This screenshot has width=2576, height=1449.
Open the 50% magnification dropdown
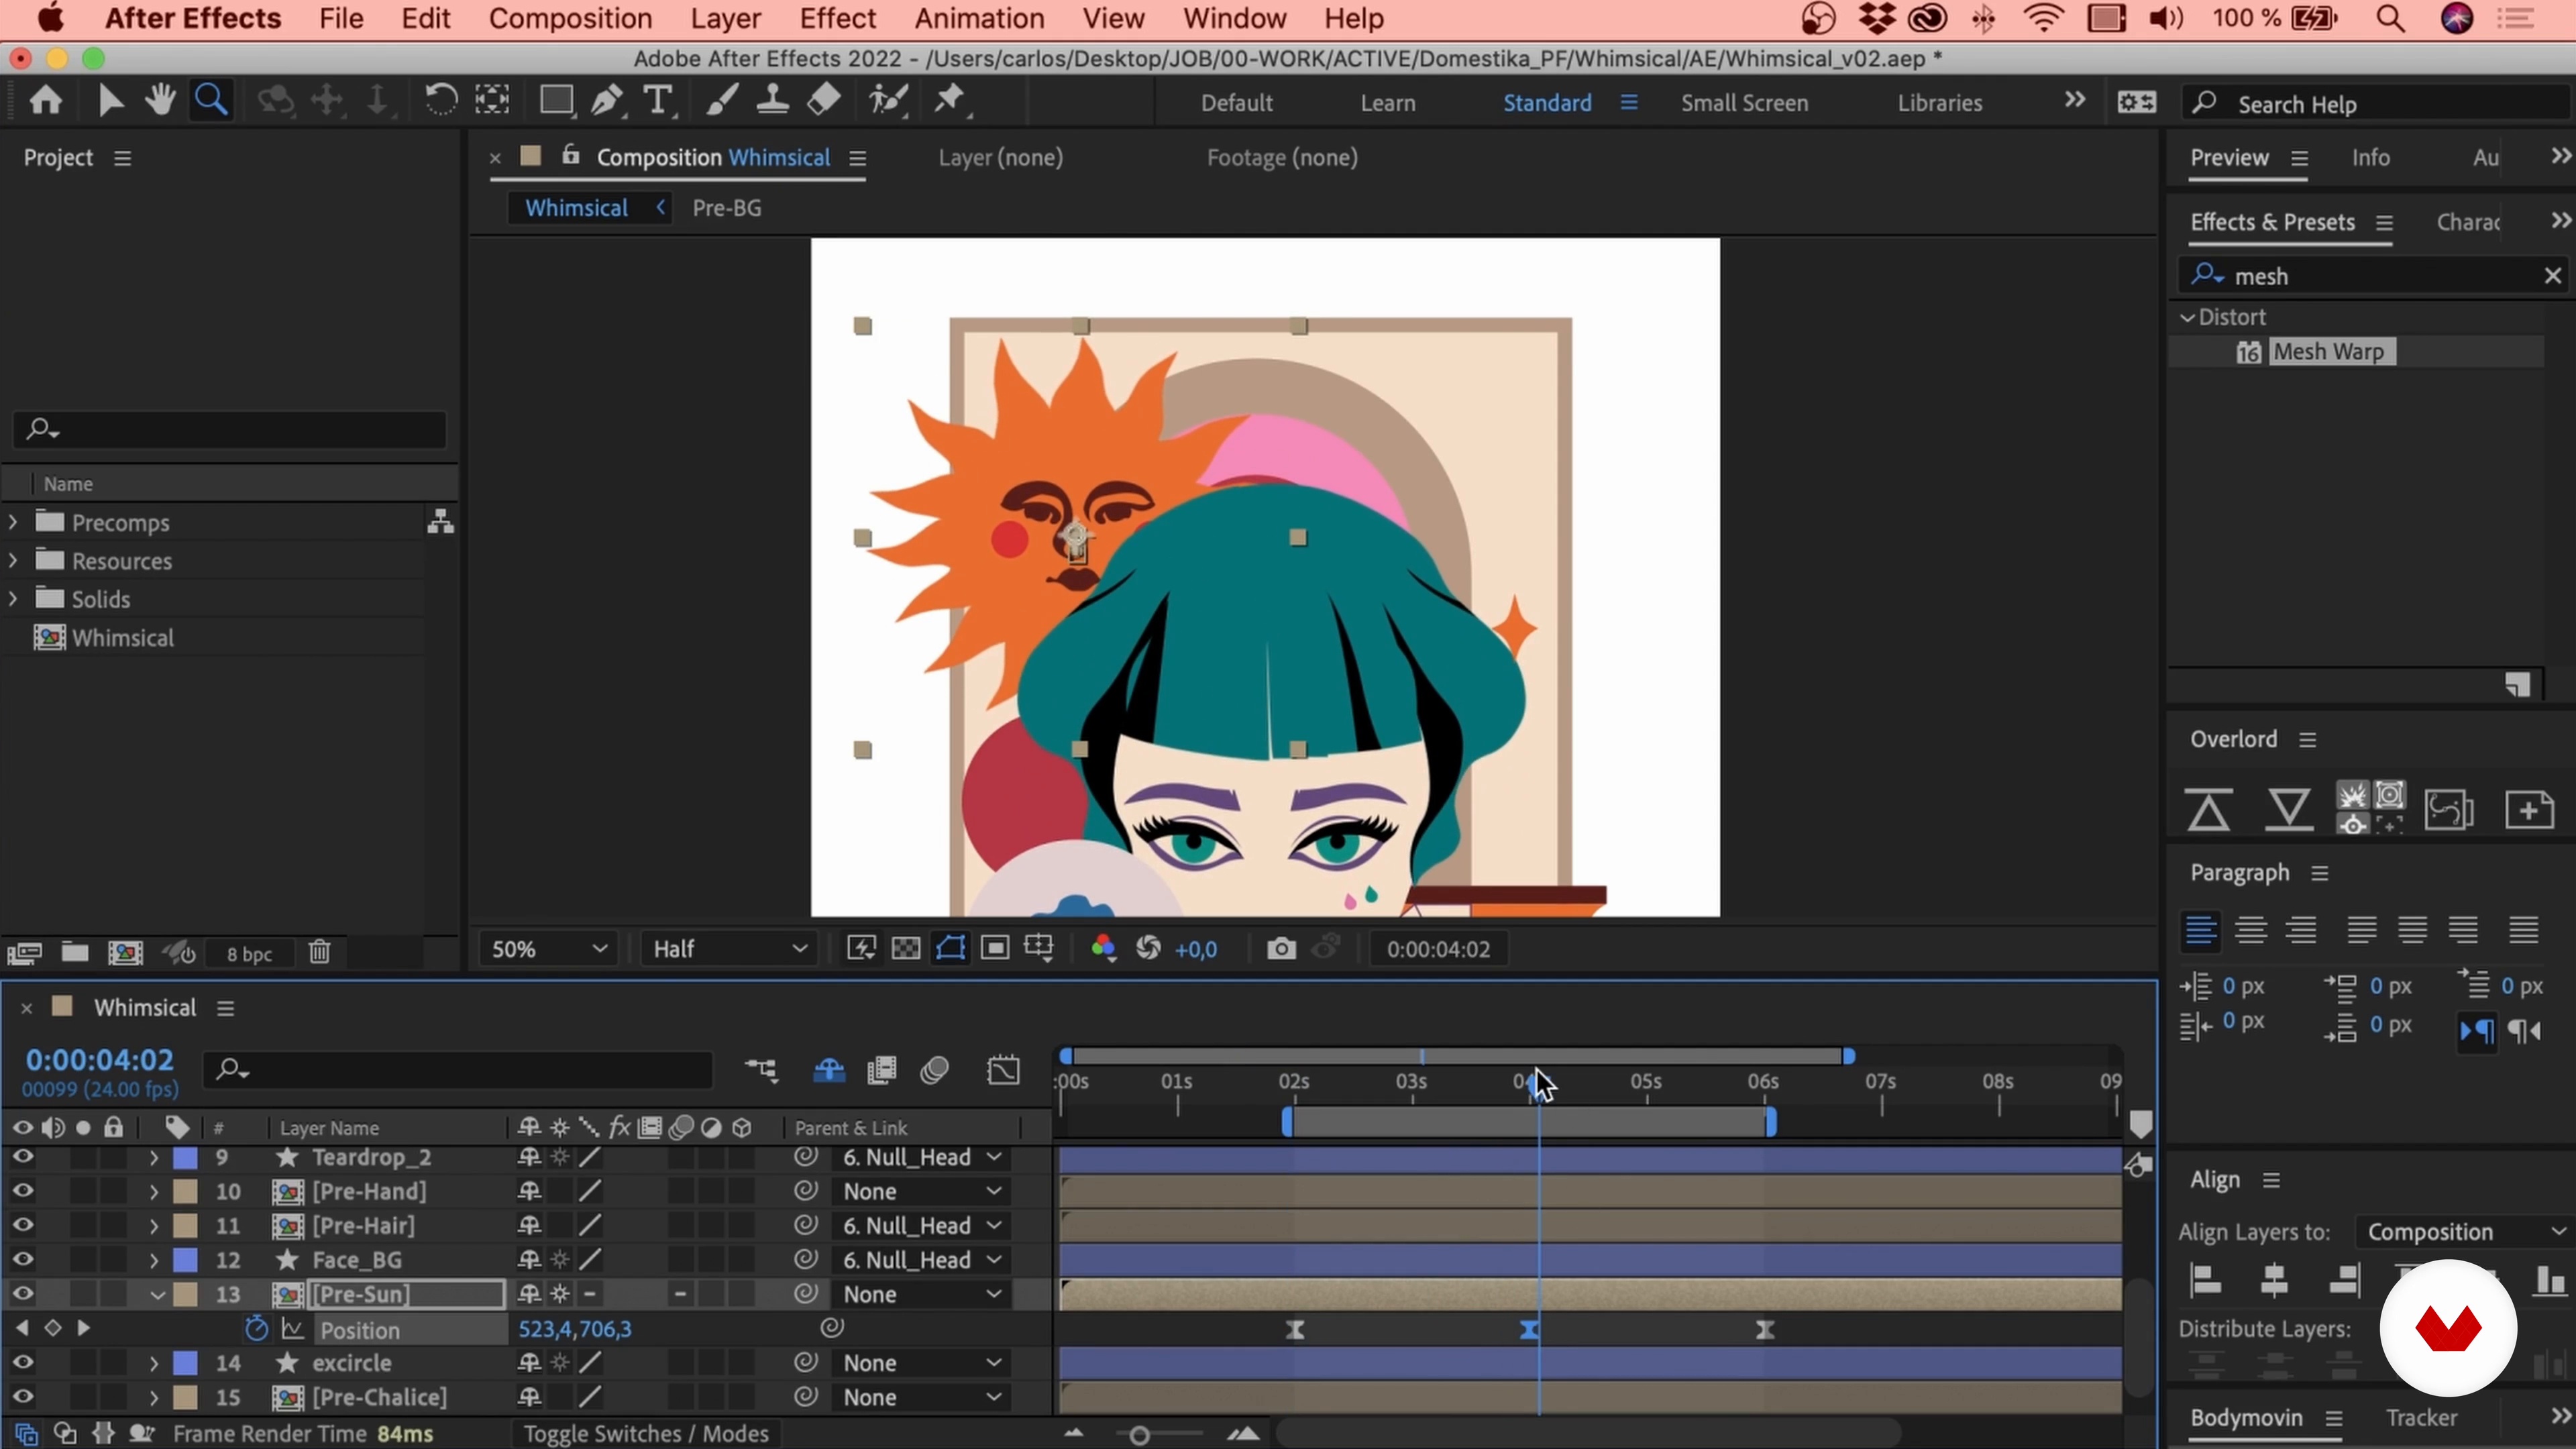pos(548,949)
